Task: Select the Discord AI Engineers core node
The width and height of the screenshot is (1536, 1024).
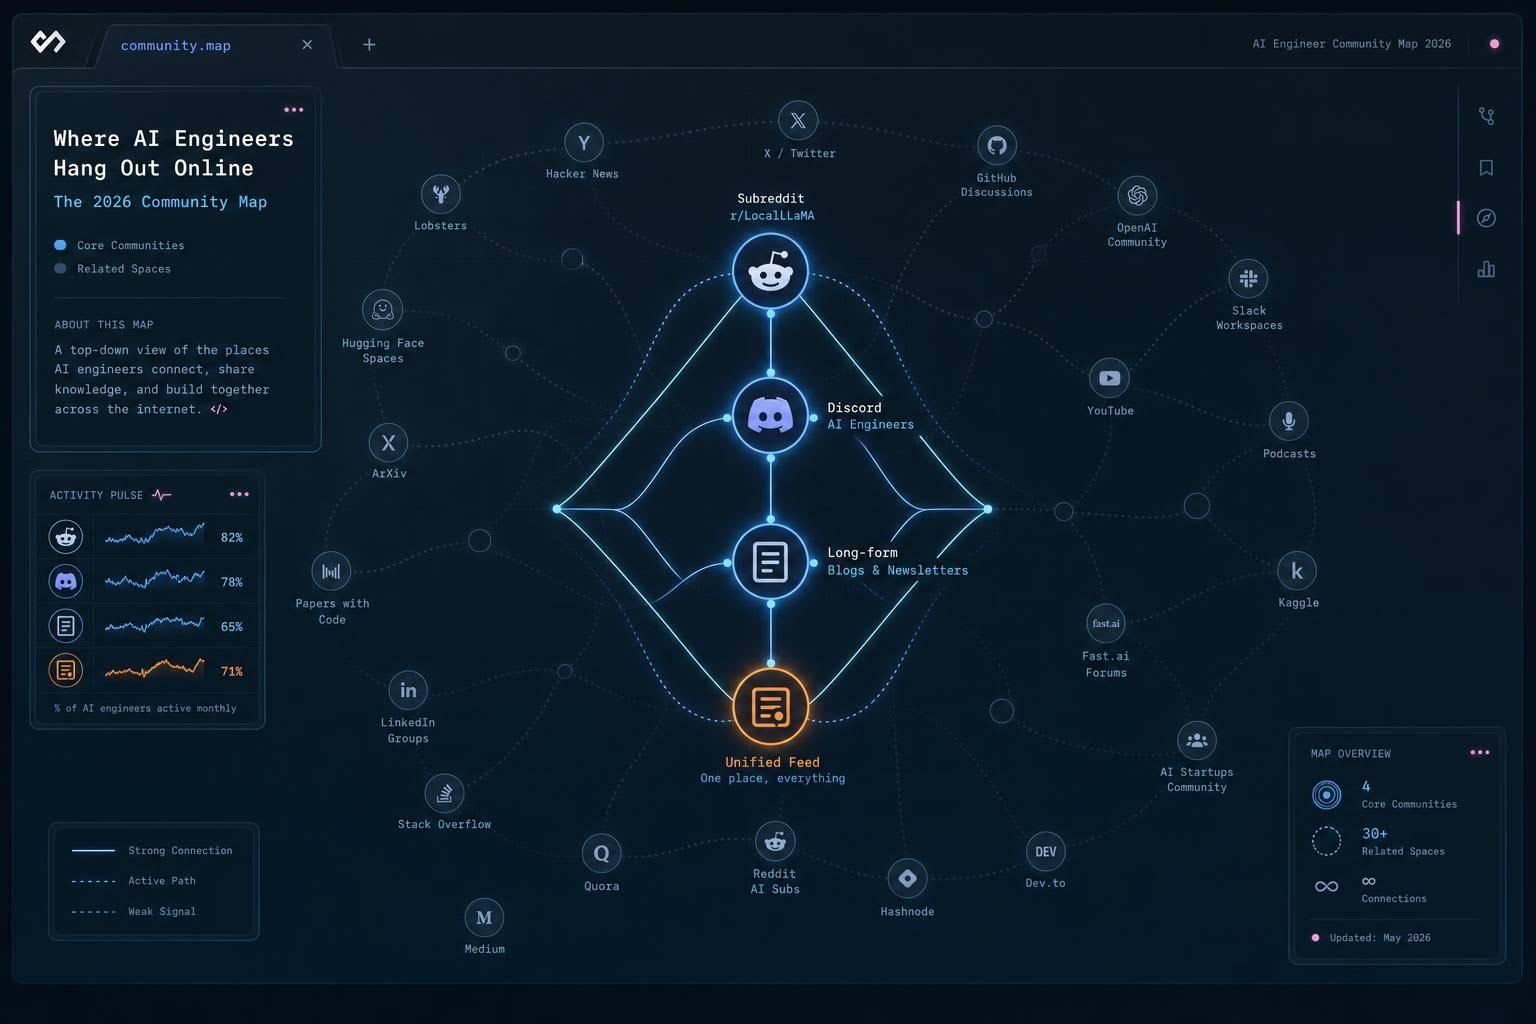Action: pyautogui.click(x=770, y=415)
